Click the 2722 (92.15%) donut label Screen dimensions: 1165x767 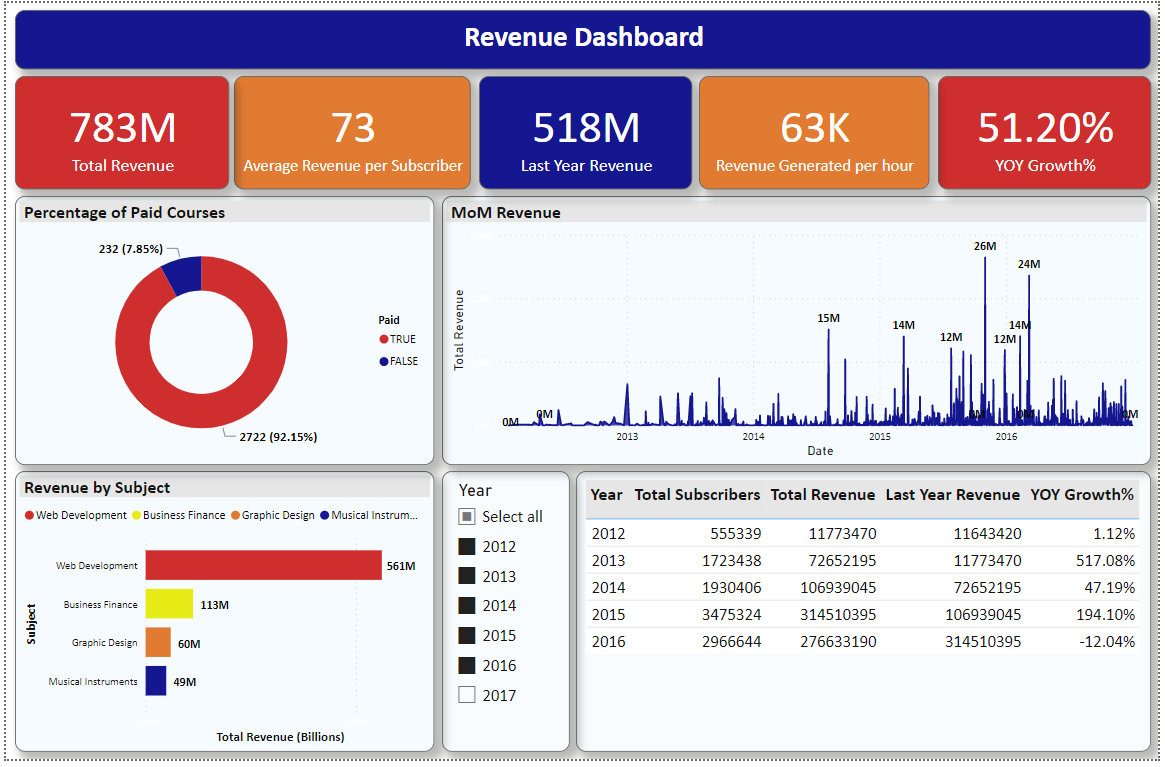pyautogui.click(x=278, y=437)
